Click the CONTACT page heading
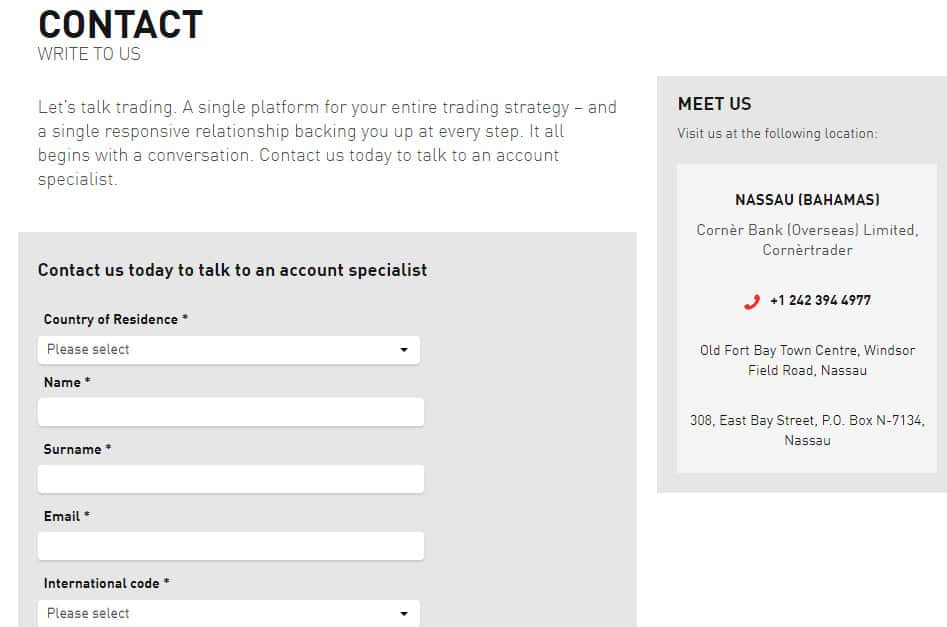The width and height of the screenshot is (947, 627). 120,24
